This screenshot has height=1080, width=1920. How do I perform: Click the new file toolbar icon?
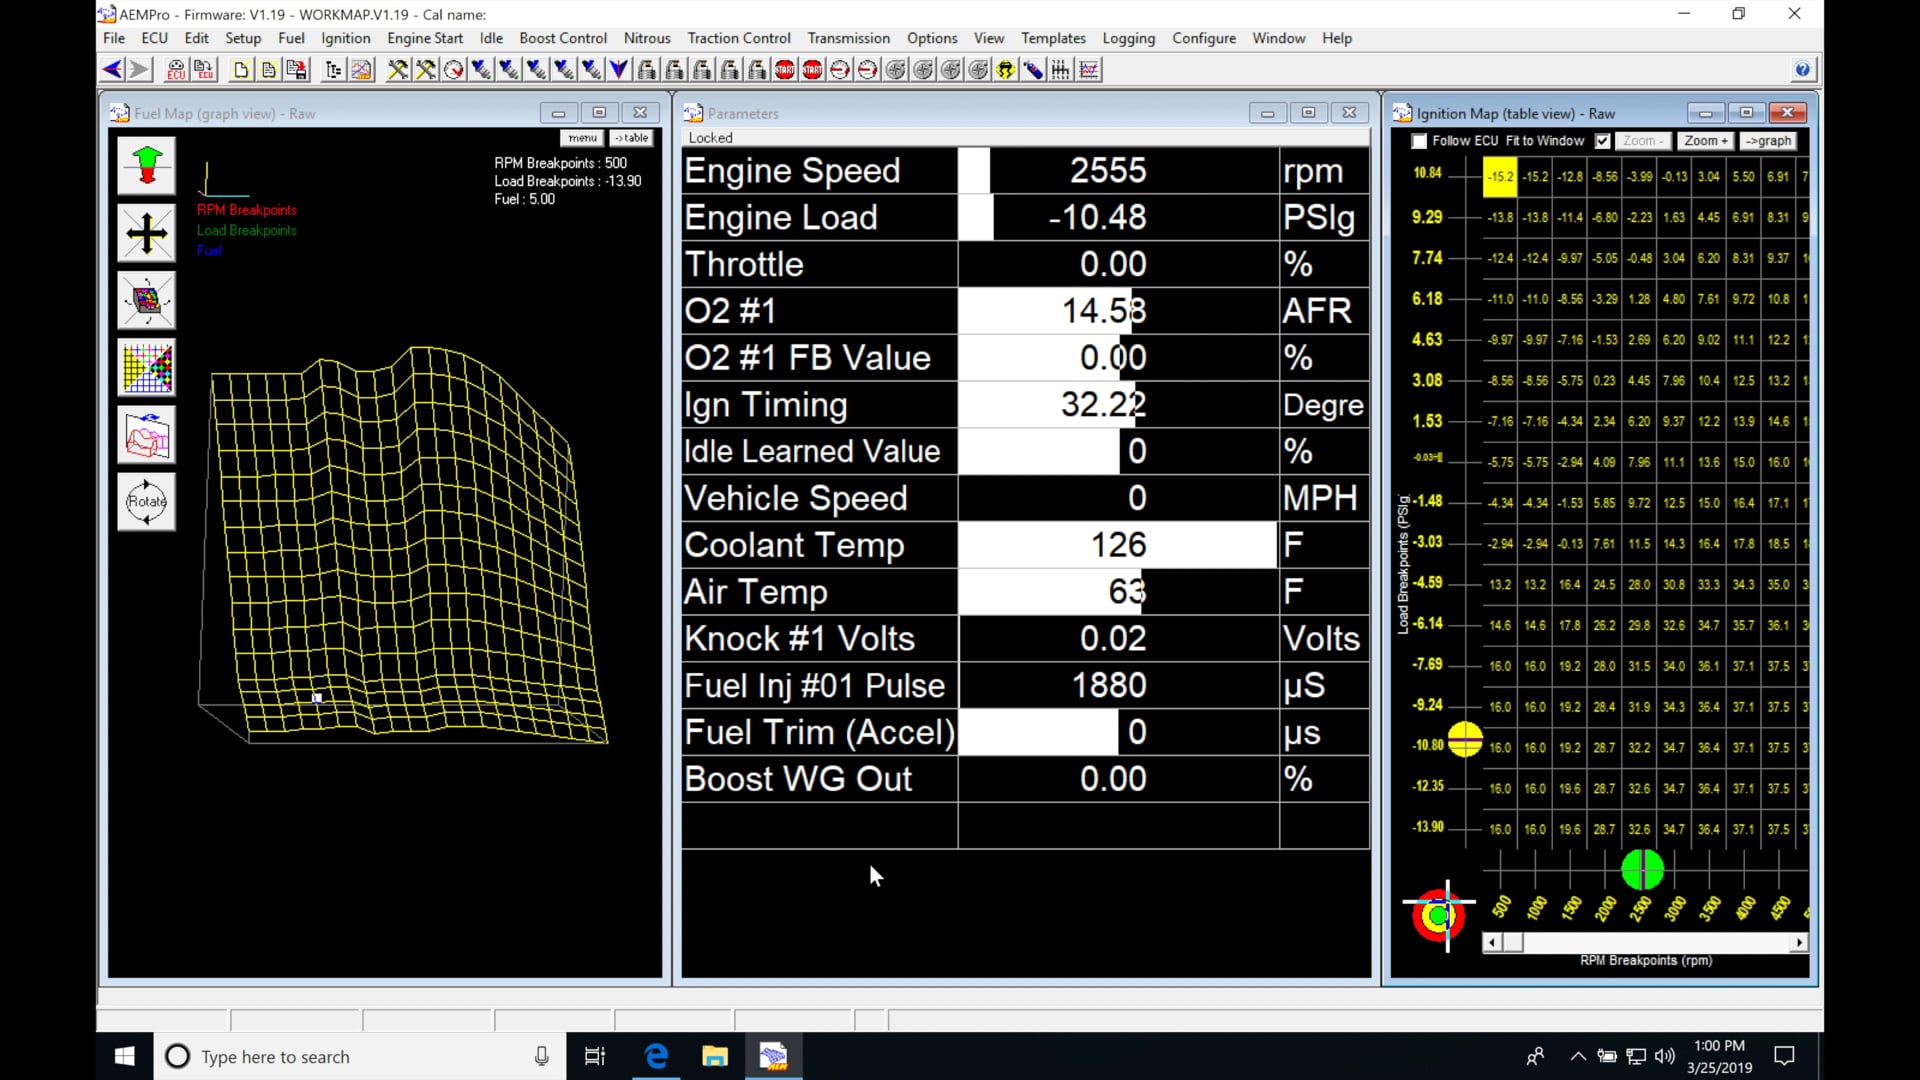point(241,69)
